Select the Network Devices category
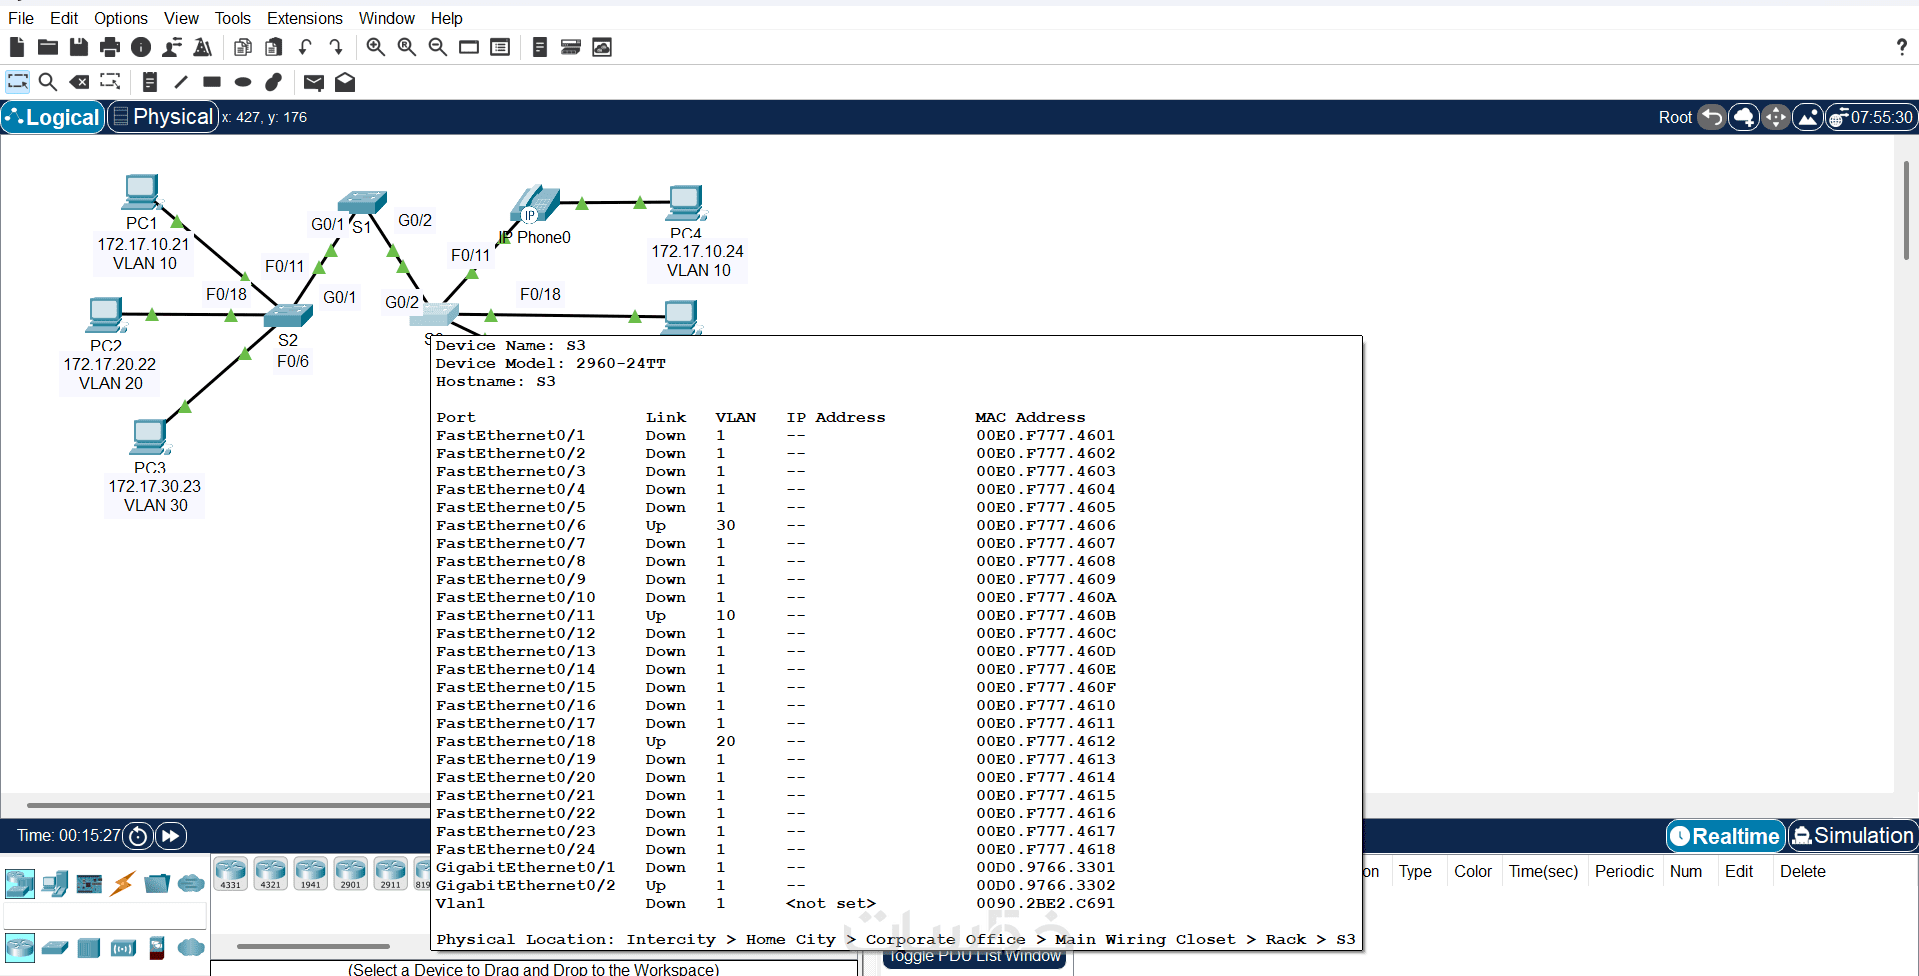Image resolution: width=1919 pixels, height=976 pixels. click(20, 883)
